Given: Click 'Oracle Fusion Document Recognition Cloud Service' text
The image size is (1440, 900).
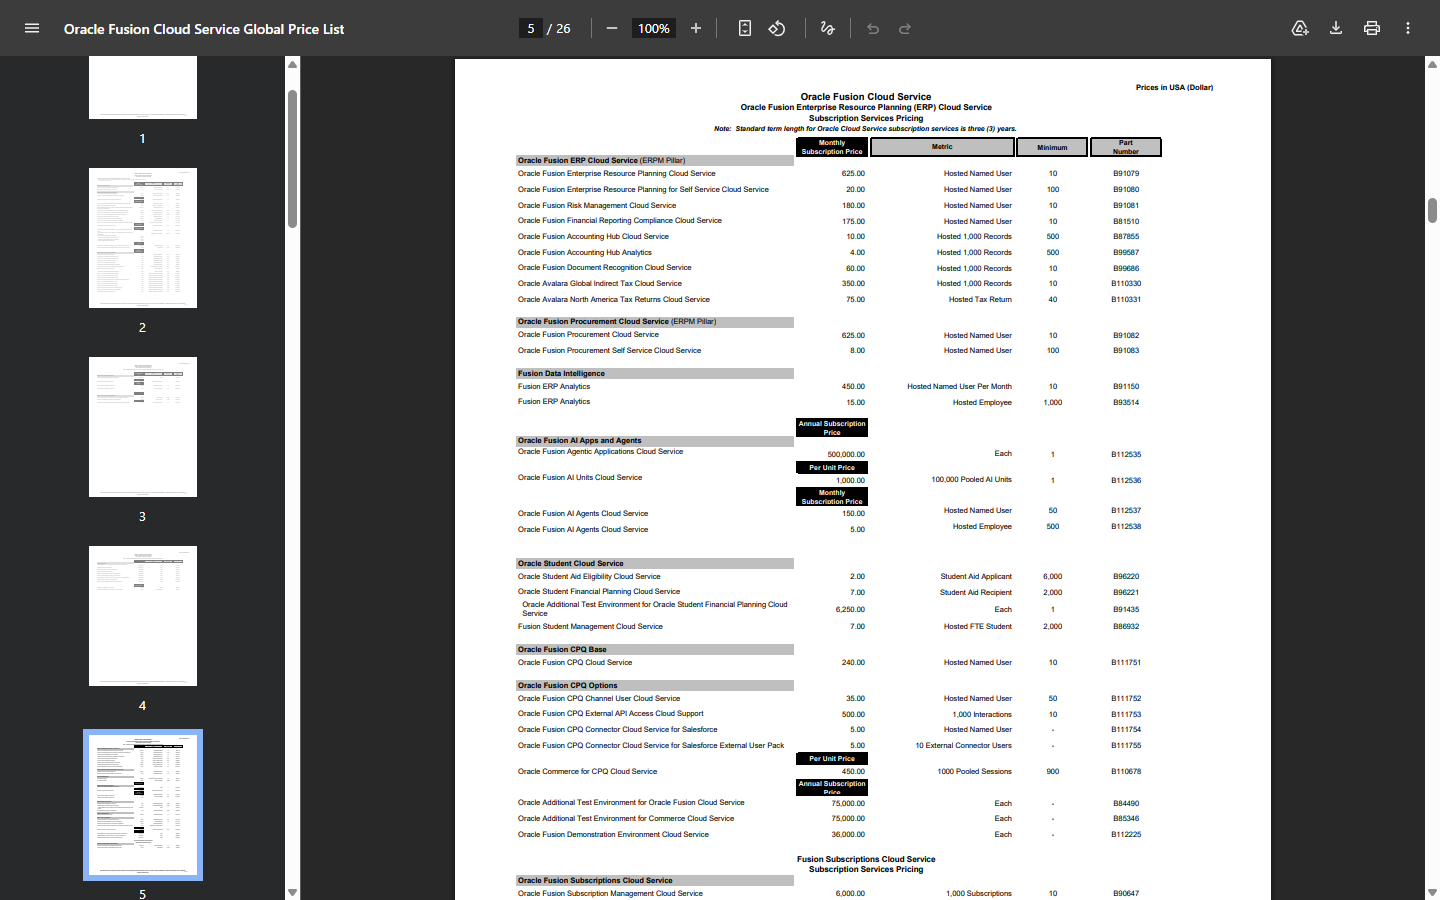Looking at the screenshot, I should coord(604,268).
